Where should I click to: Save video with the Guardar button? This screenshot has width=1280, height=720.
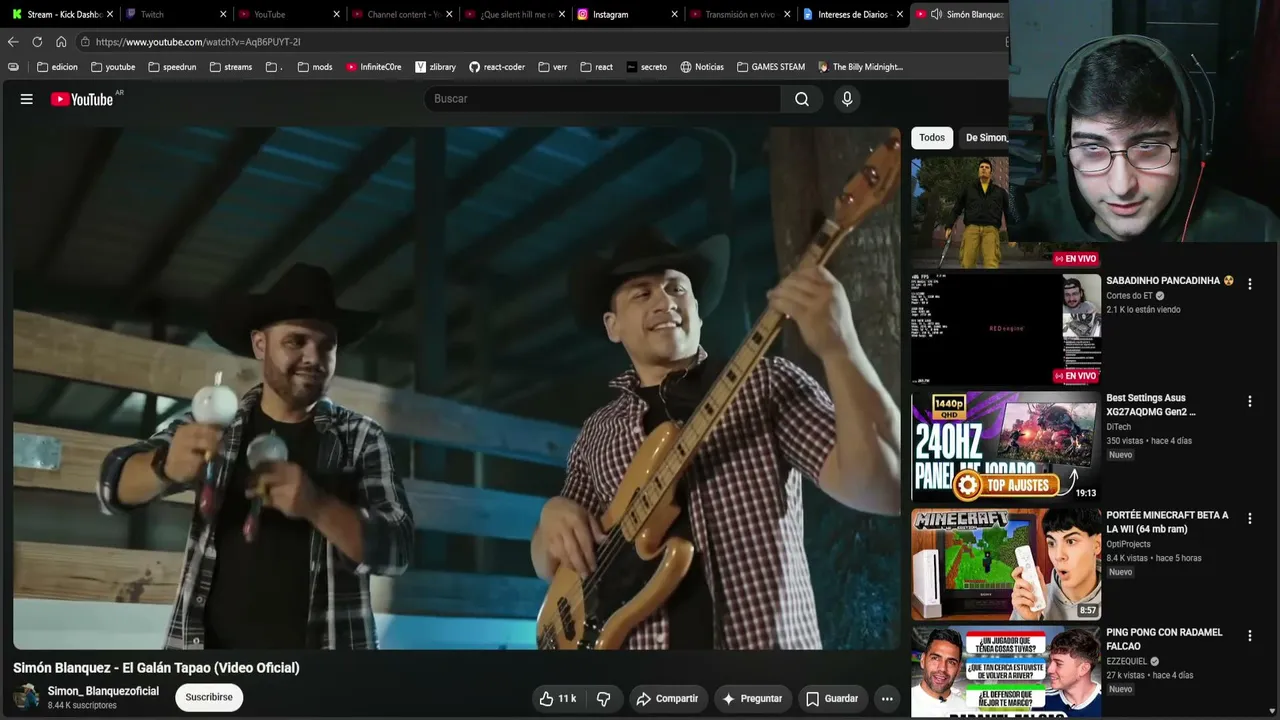pyautogui.click(x=831, y=699)
